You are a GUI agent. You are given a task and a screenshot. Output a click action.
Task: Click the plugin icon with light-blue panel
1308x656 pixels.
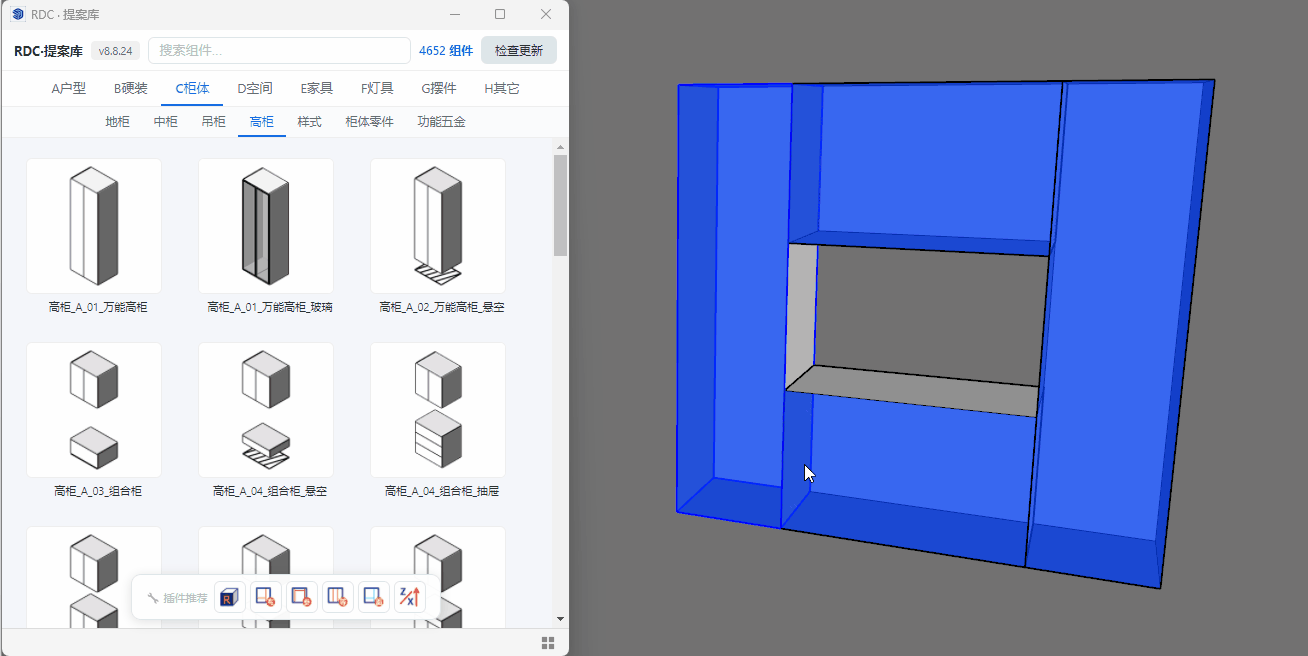coord(374,597)
